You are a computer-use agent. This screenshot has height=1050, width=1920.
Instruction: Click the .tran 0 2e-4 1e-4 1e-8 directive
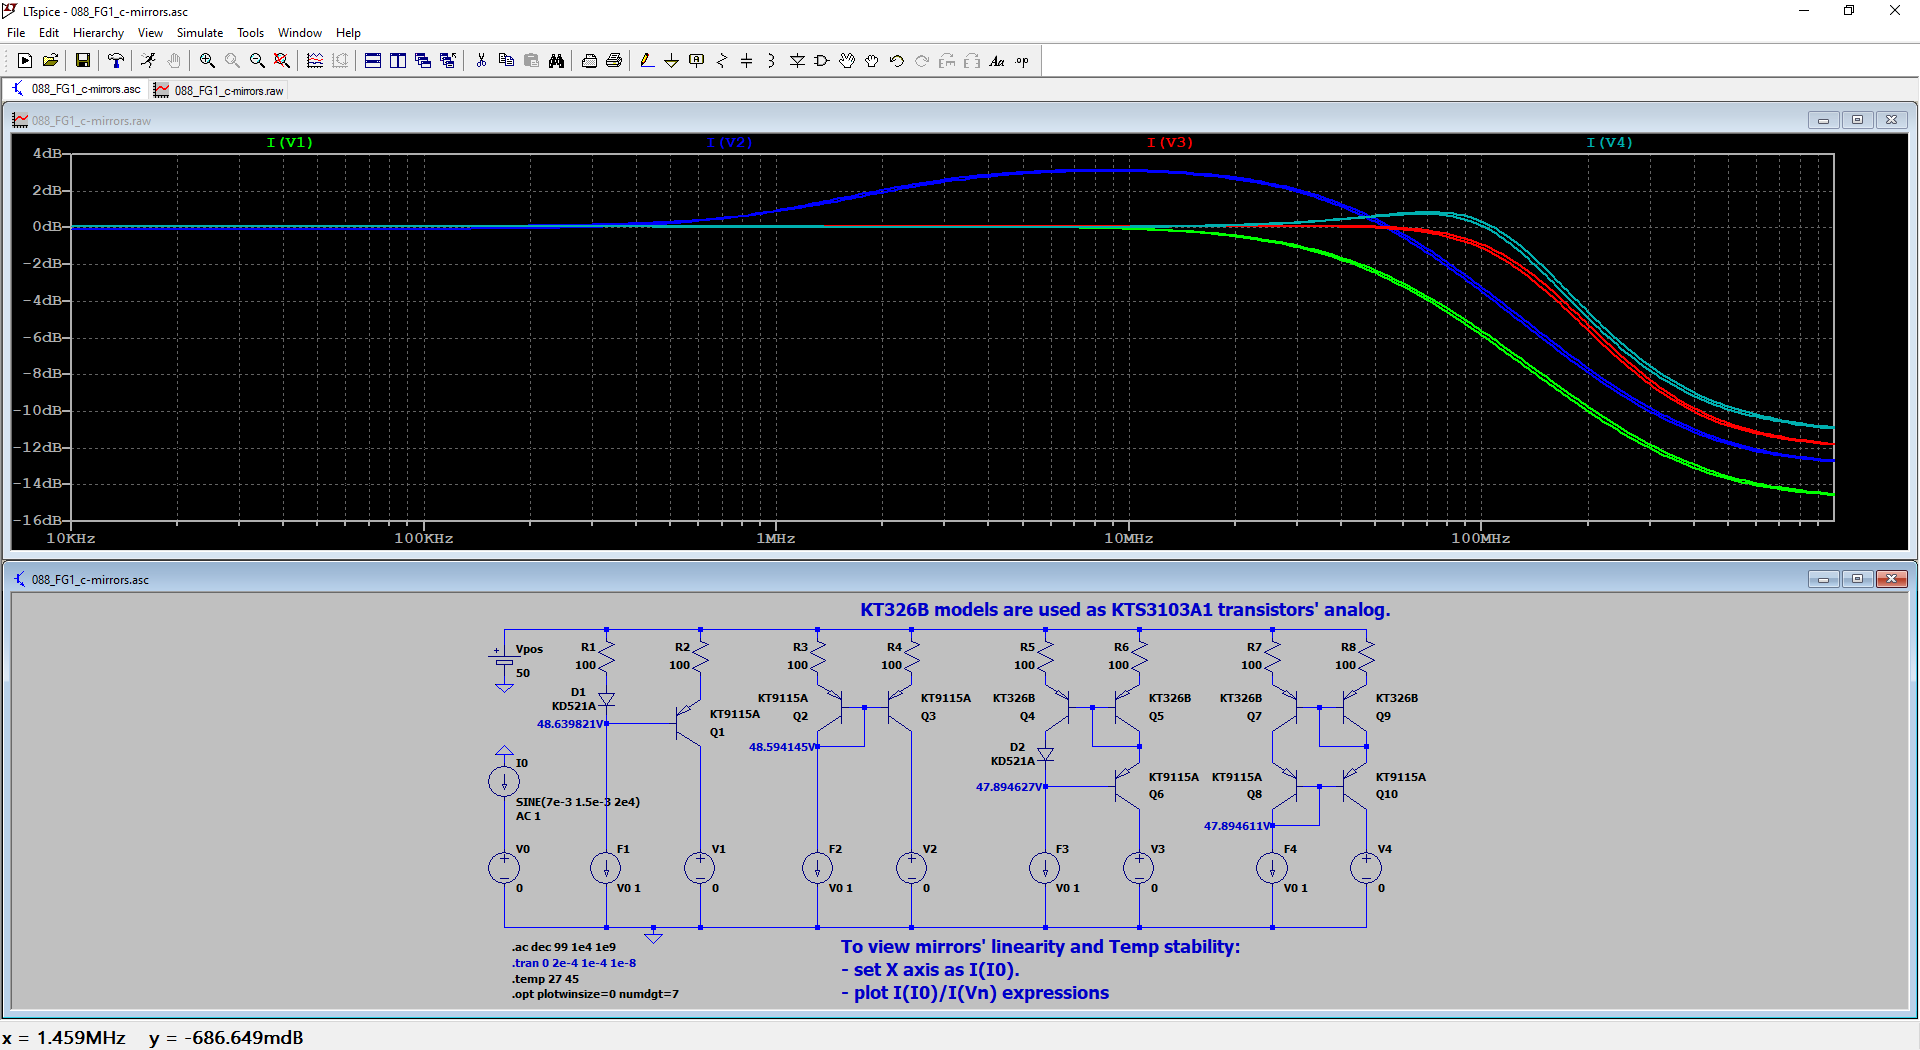tap(574, 963)
